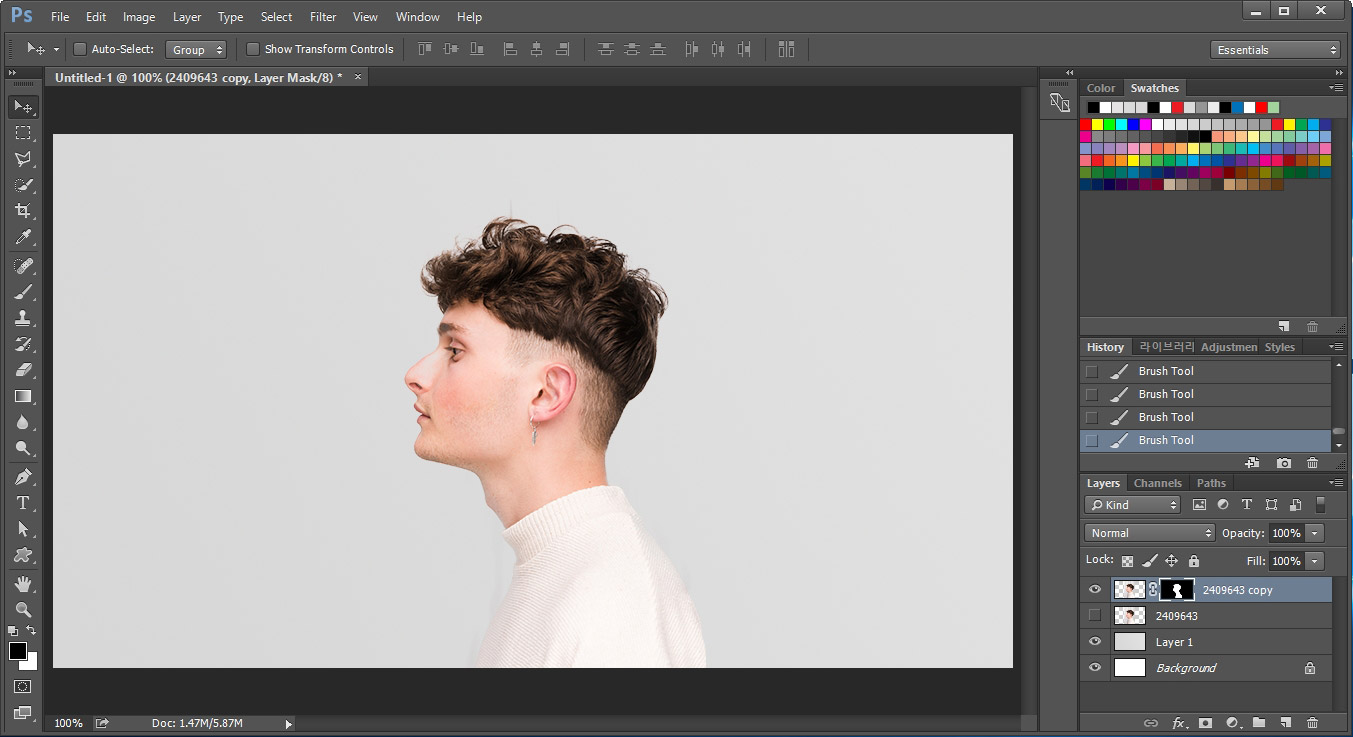Select the Polygonal Lasso tool
Screen dimensions: 1353x737
pos(23,158)
